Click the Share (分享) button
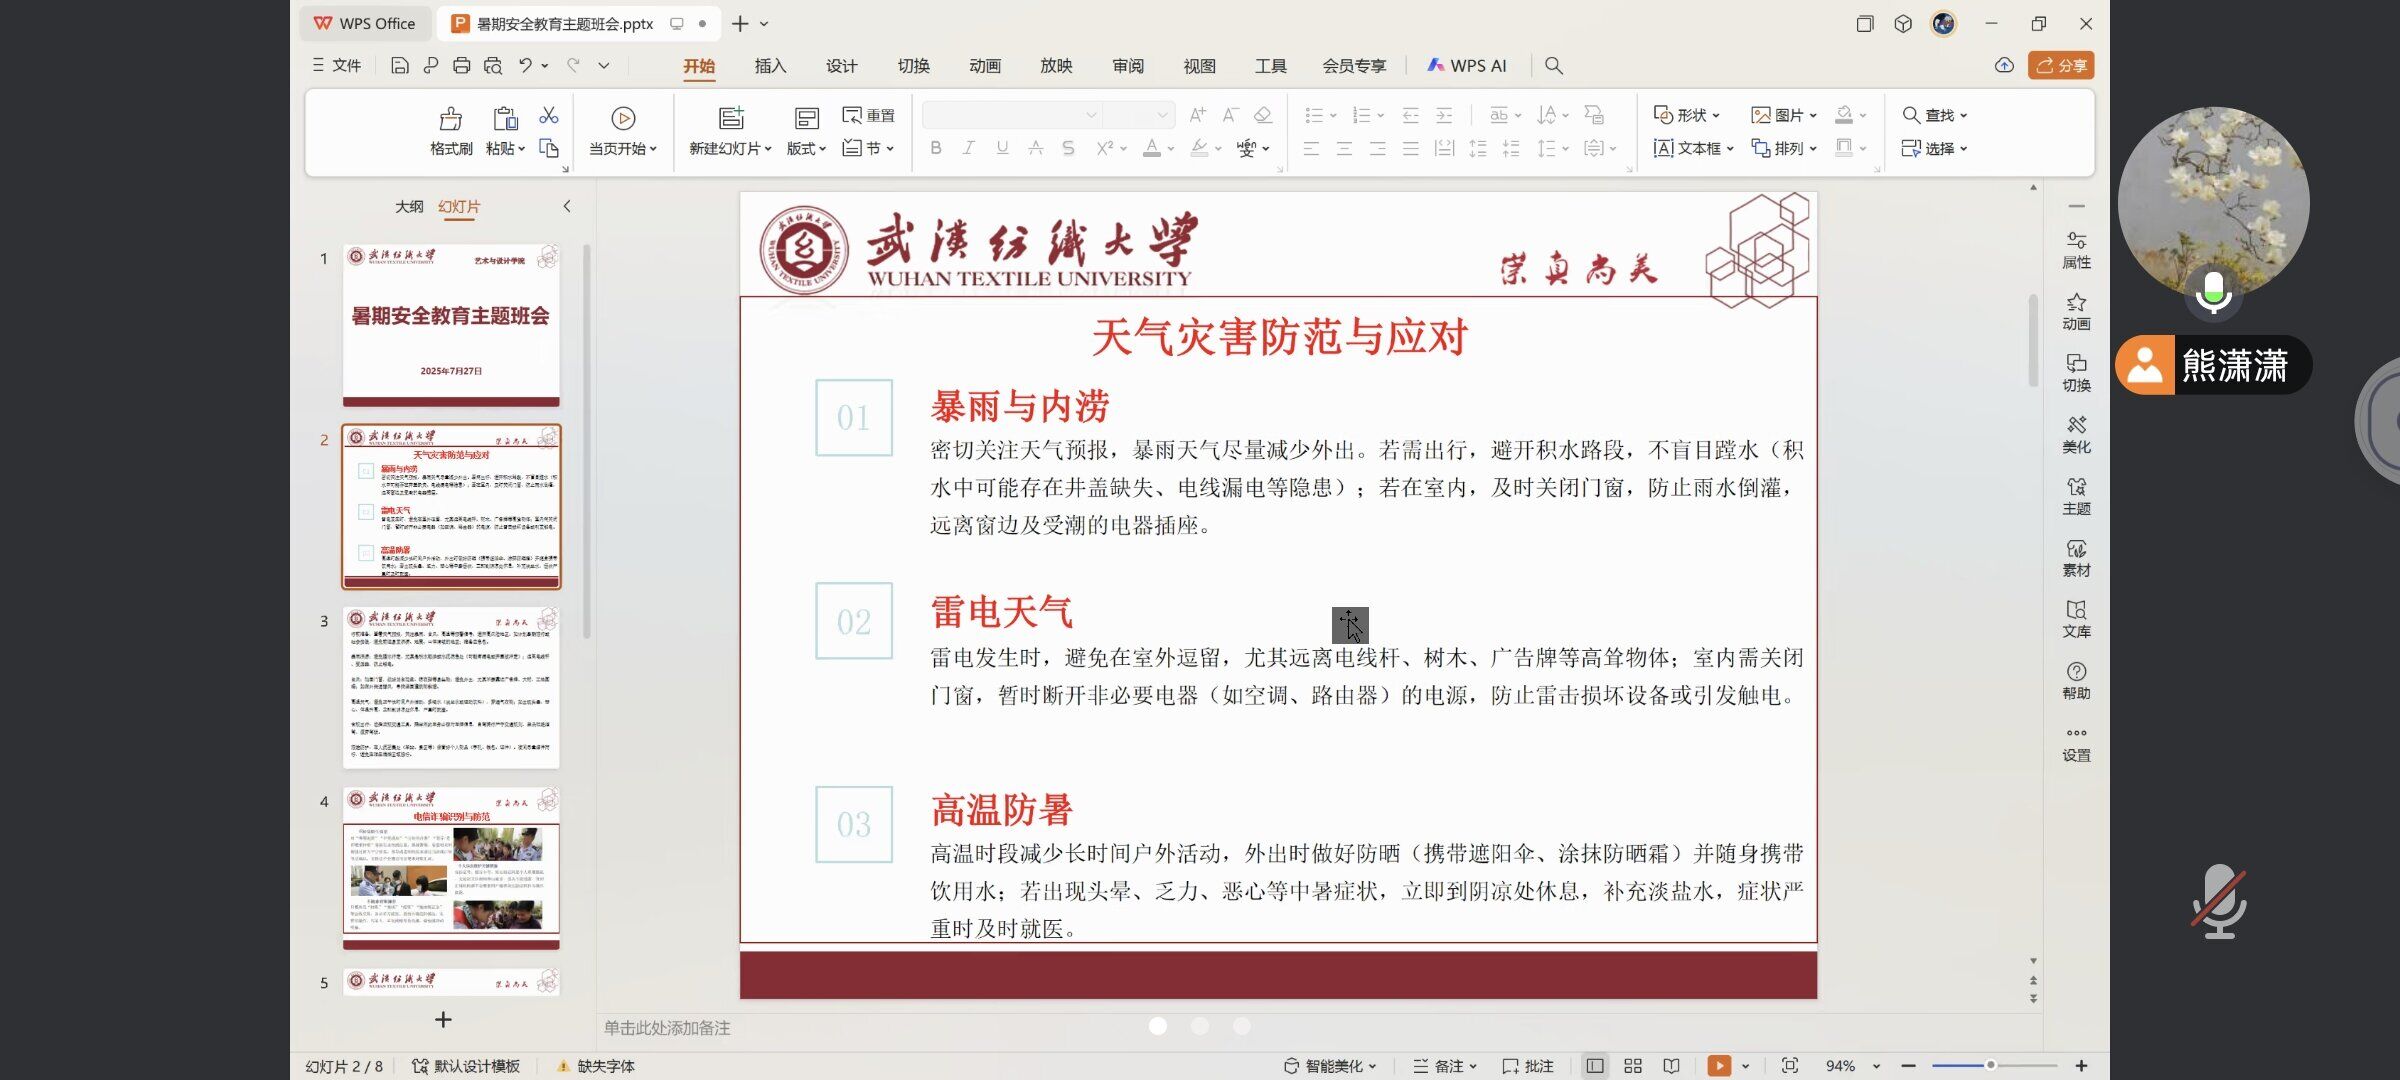The width and height of the screenshot is (2400, 1080). pyautogui.click(x=2061, y=66)
